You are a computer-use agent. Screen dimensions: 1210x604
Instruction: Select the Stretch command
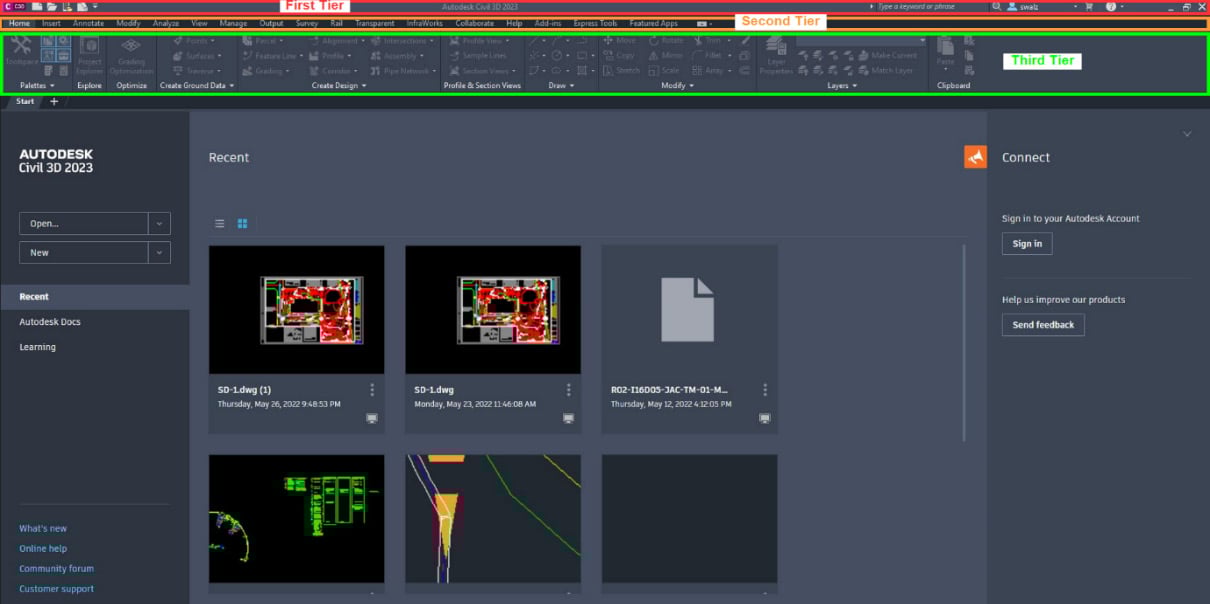(621, 71)
